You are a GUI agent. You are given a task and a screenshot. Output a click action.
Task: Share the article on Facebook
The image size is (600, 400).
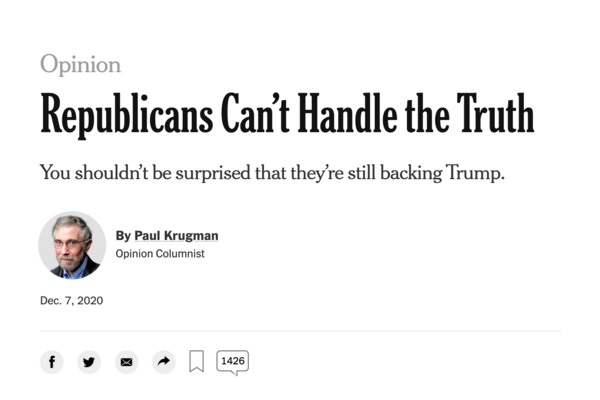[52, 362]
